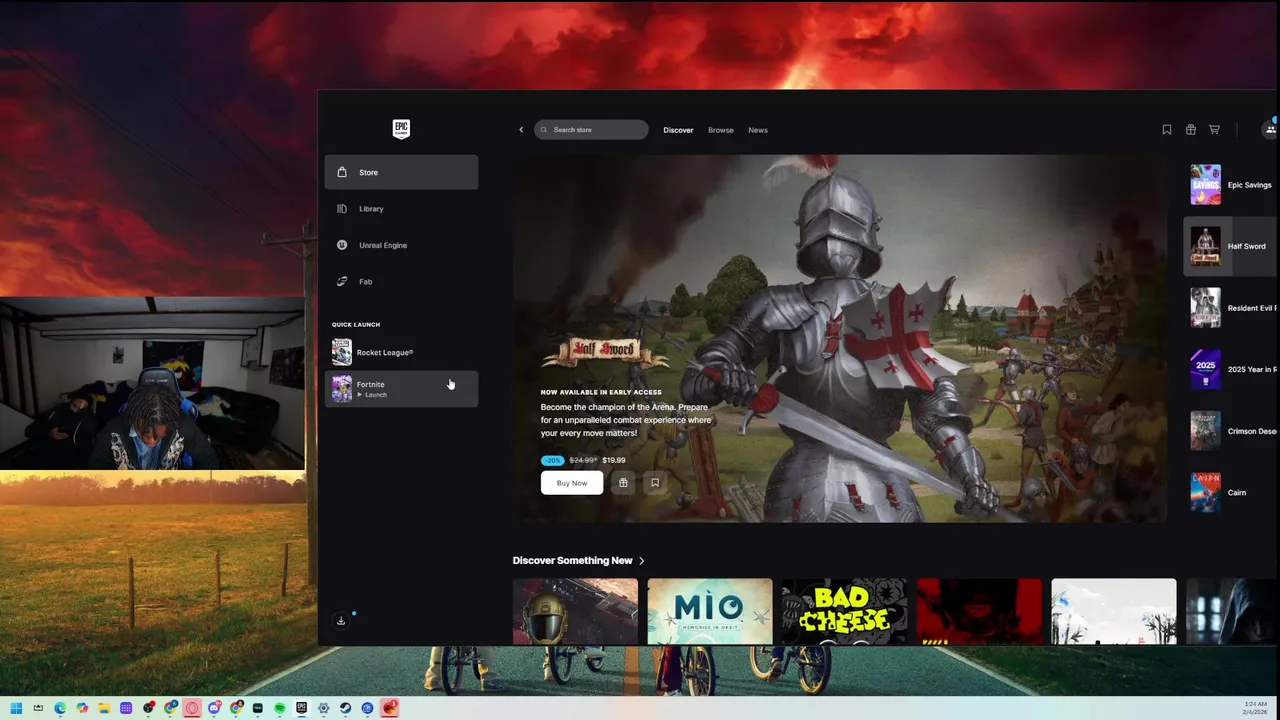Open the Opera browser taskbar icon

pos(192,708)
